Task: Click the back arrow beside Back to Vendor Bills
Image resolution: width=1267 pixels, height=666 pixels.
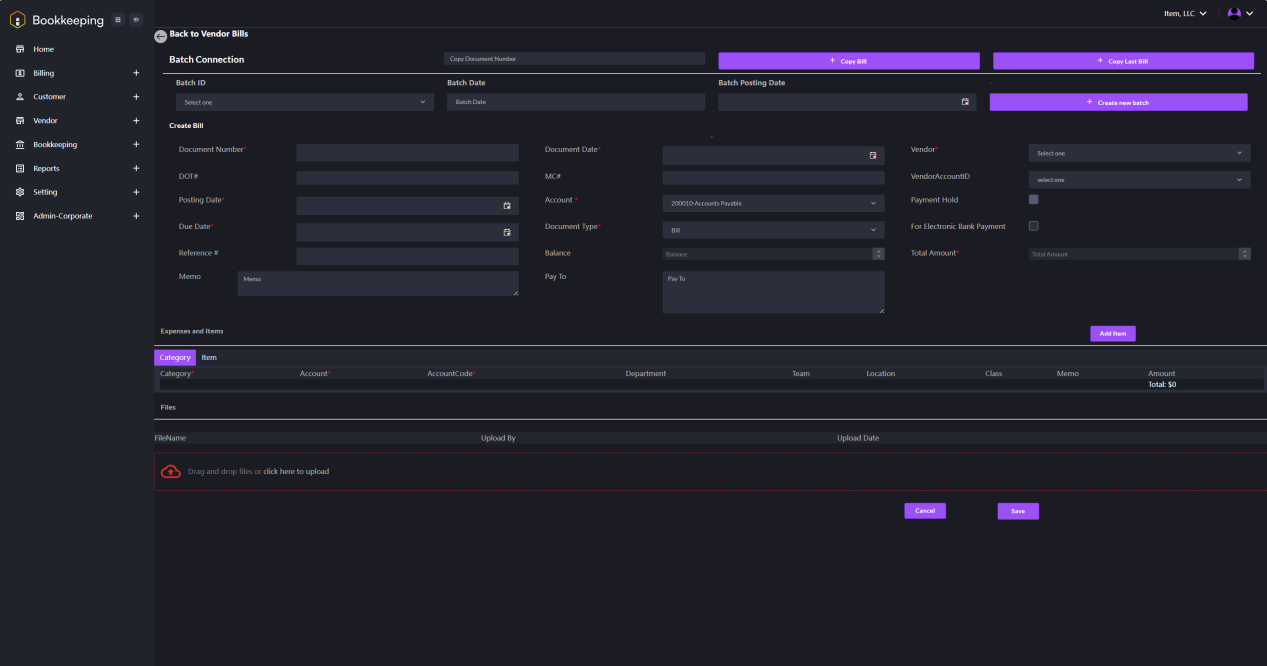Action: (160, 35)
